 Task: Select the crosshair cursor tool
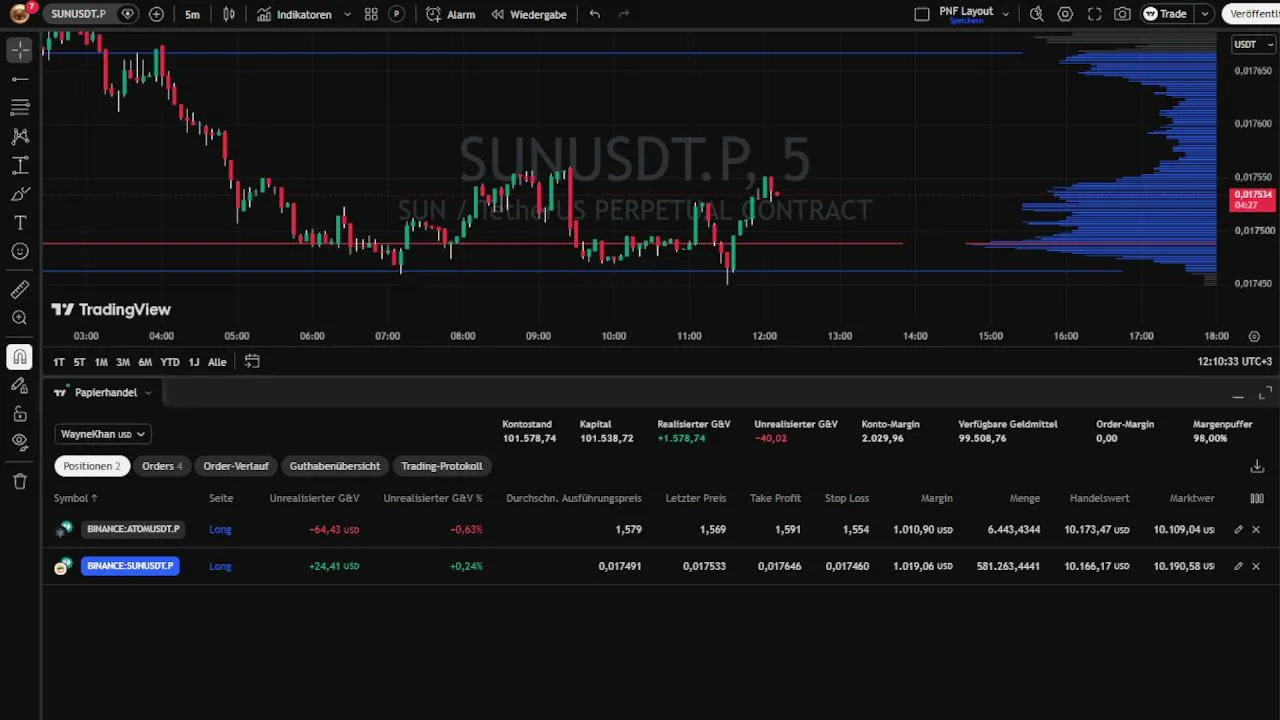20,50
